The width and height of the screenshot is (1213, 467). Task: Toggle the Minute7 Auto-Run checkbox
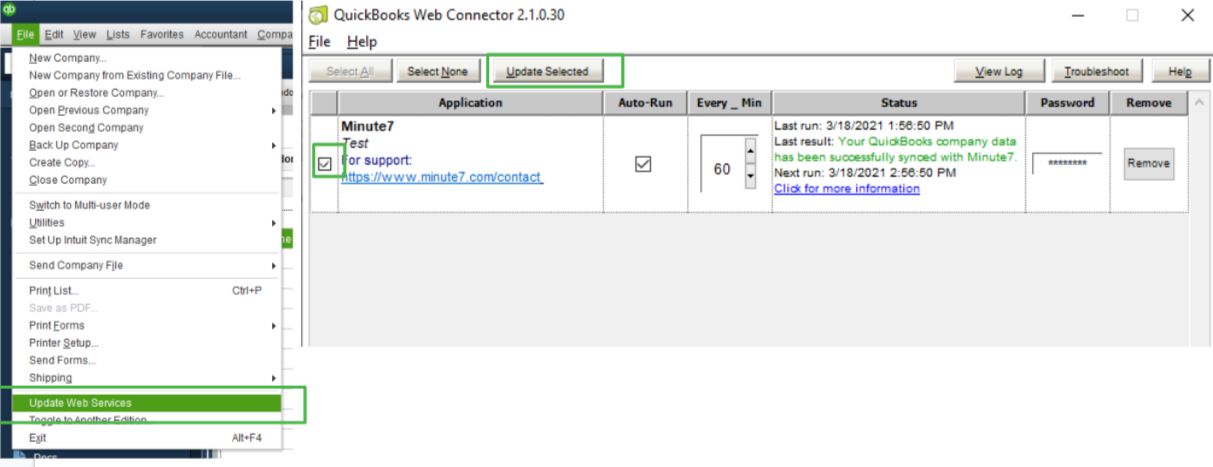tap(643, 164)
